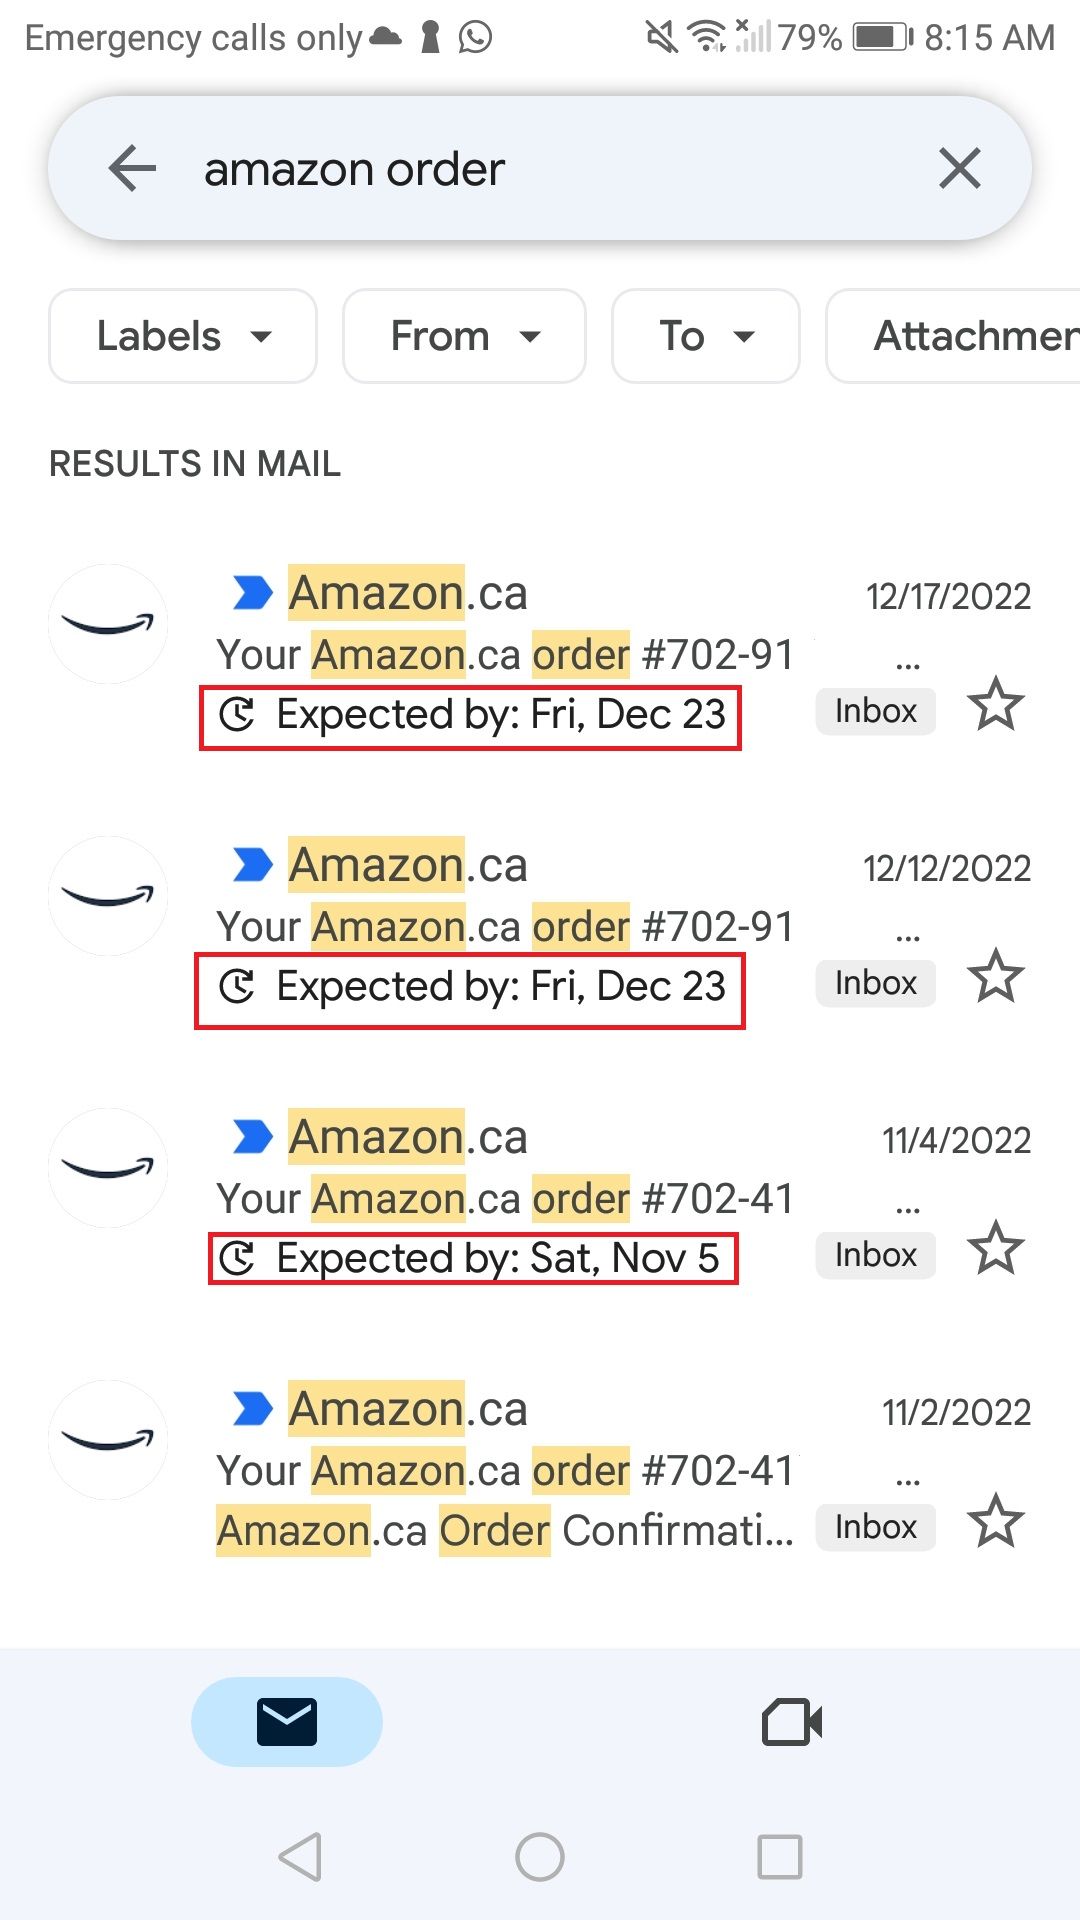This screenshot has height=1920, width=1080.
Task: Tap Amazon avatar on 12/17/2022 email
Action: [x=108, y=624]
